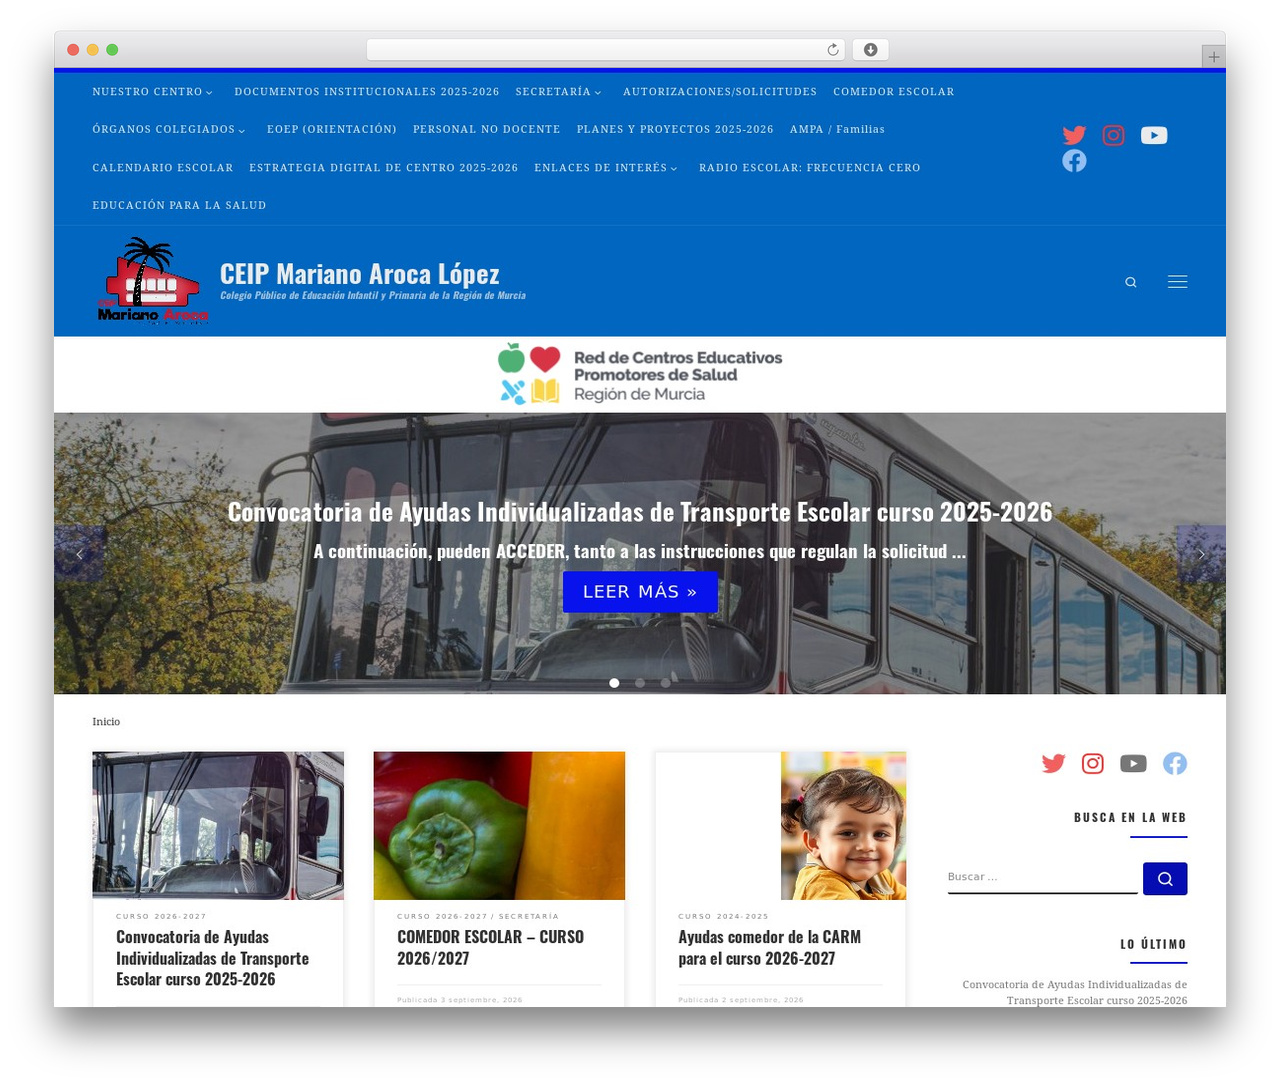Click in the Buscar search field
The width and height of the screenshot is (1280, 1084).
[x=1043, y=877]
